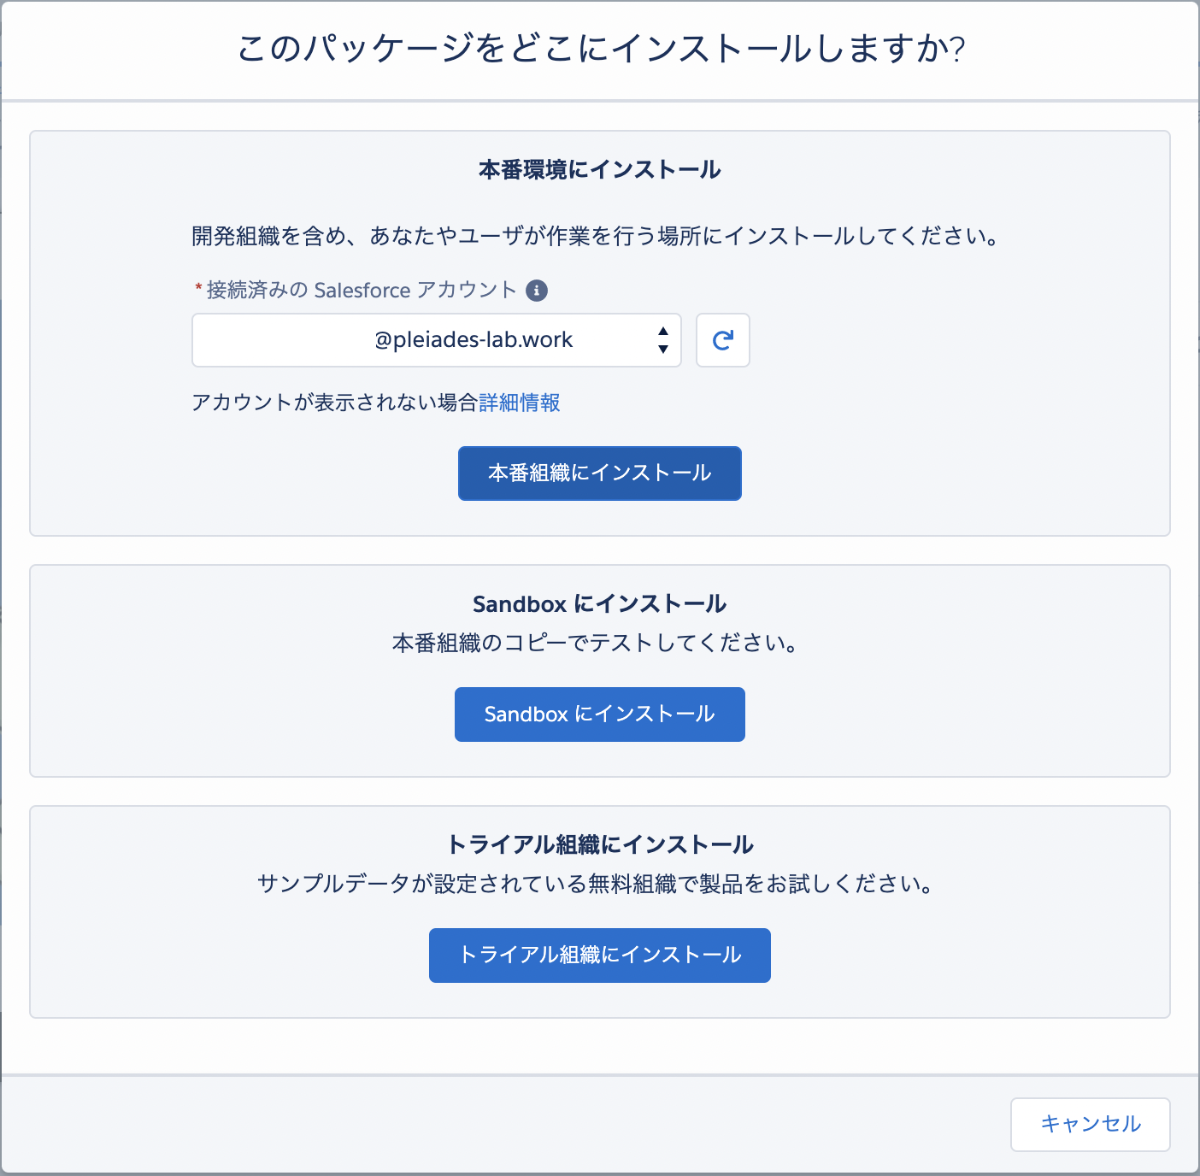
Task: Click the refresh accounts icon button
Action: coord(723,340)
